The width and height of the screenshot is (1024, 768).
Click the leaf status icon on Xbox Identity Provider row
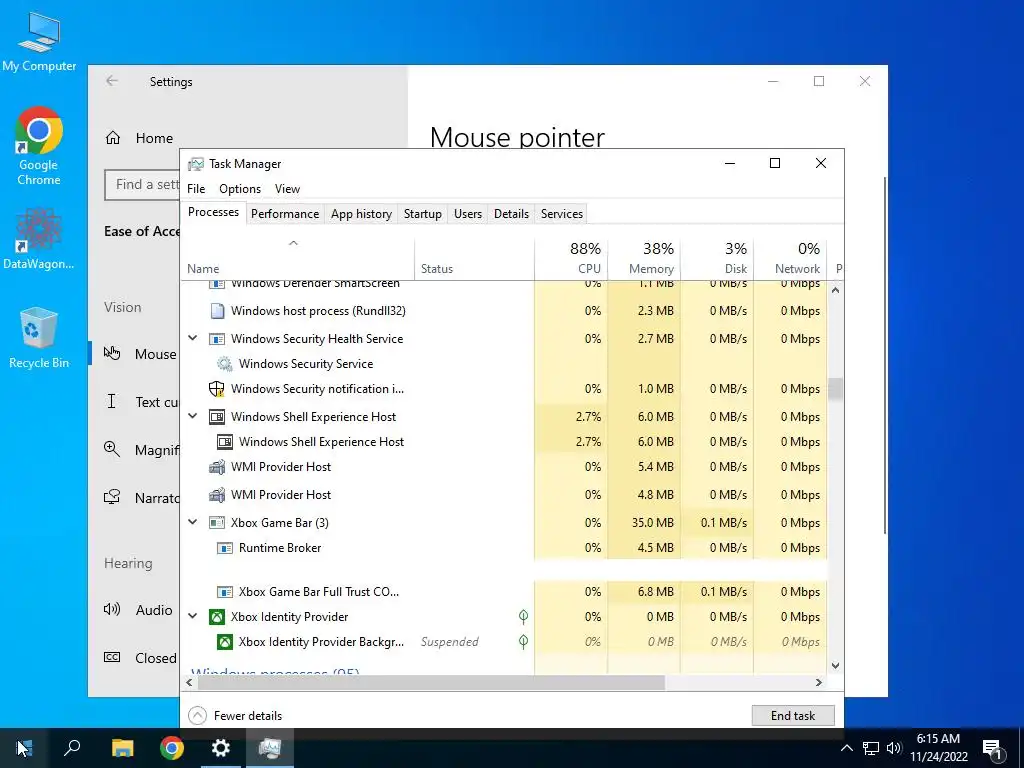[523, 616]
